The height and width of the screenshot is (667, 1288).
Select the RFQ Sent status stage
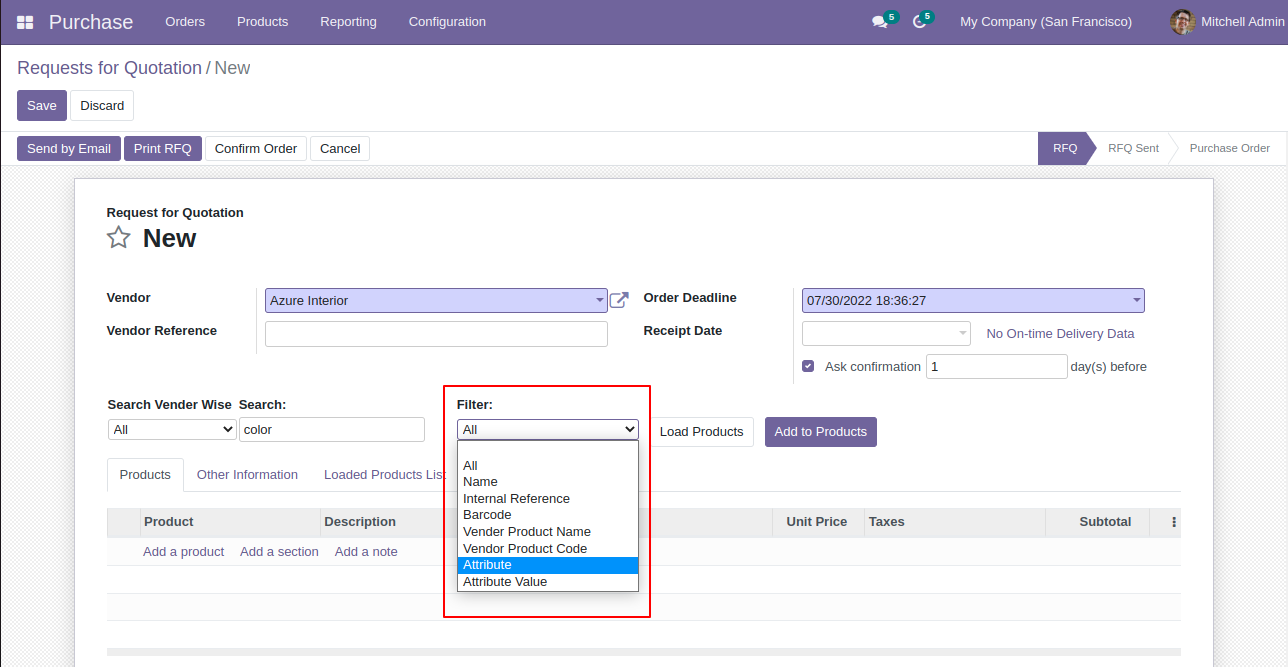coord(1133,148)
